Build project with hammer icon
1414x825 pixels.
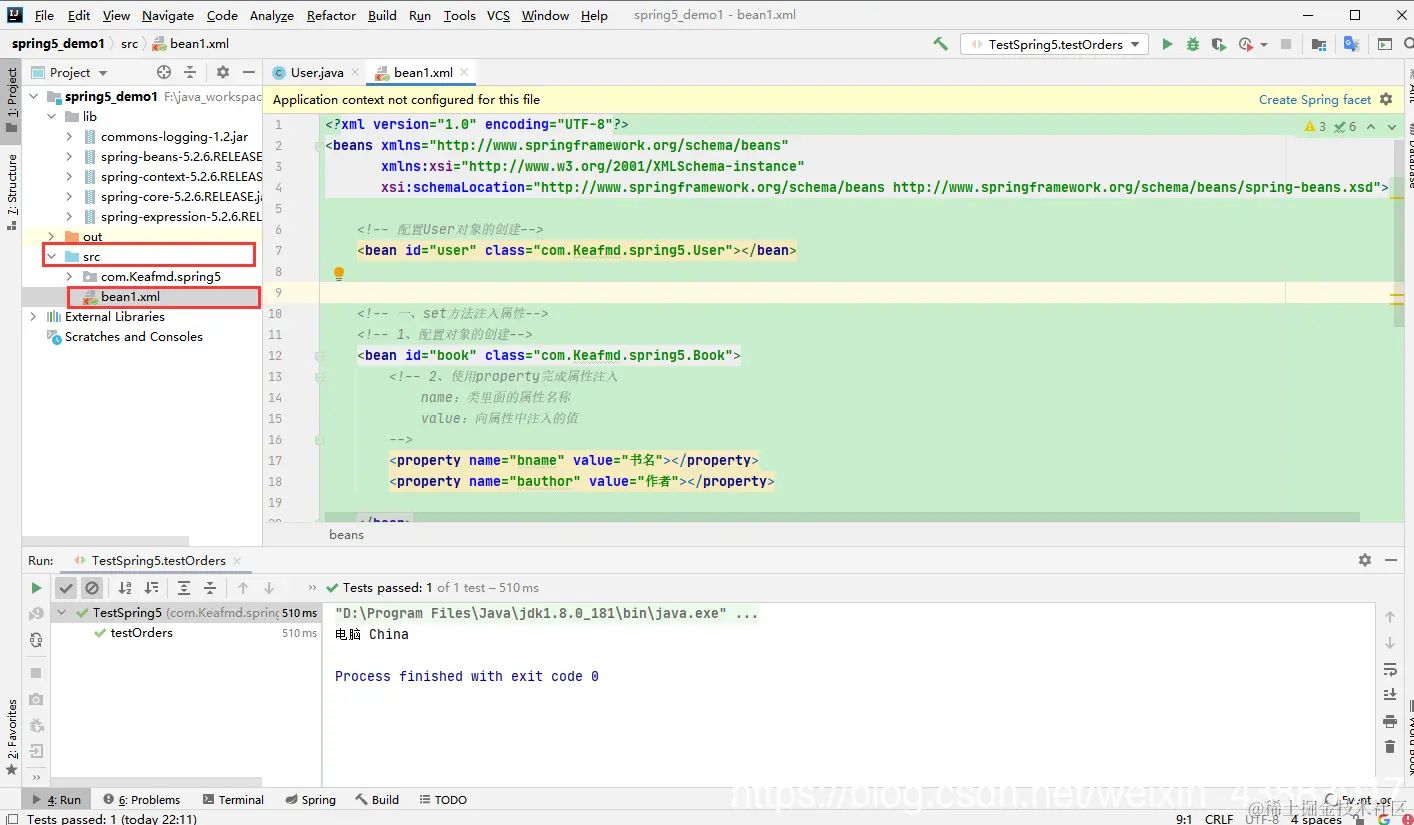[x=940, y=44]
